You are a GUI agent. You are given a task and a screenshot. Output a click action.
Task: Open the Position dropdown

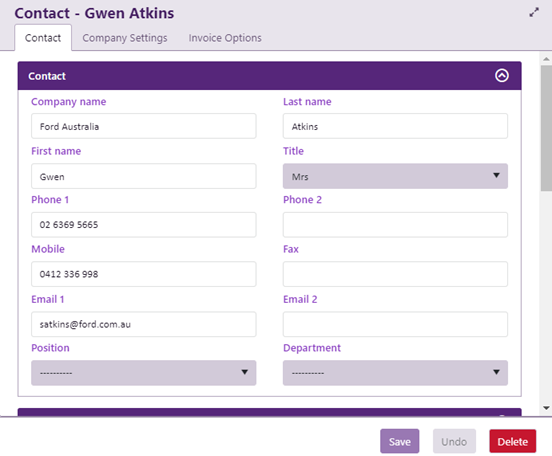tap(144, 373)
